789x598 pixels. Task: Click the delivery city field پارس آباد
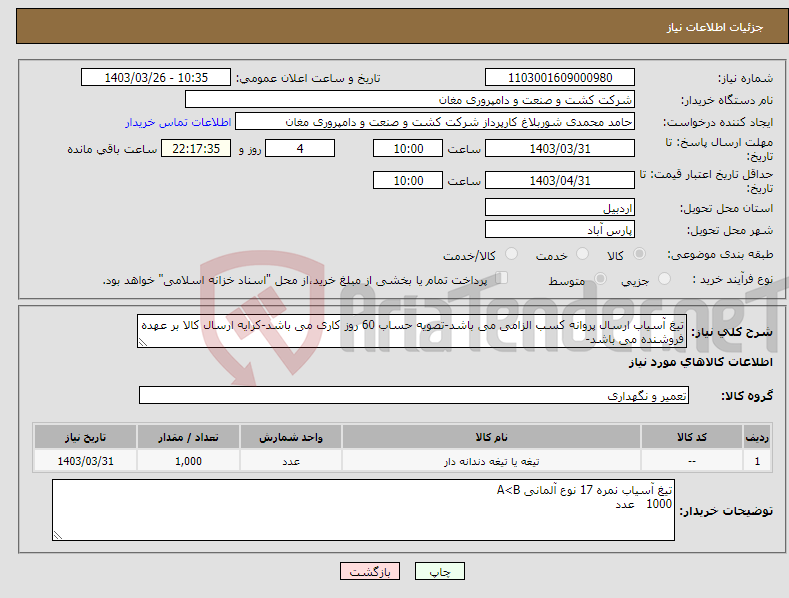coord(560,230)
